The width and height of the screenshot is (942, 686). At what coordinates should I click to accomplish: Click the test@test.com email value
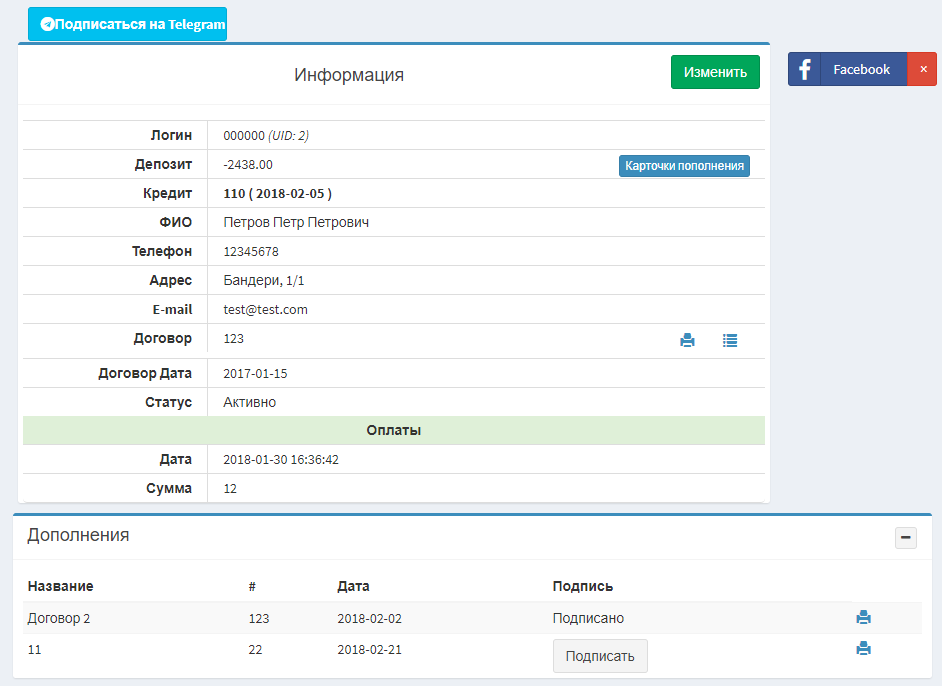265,310
